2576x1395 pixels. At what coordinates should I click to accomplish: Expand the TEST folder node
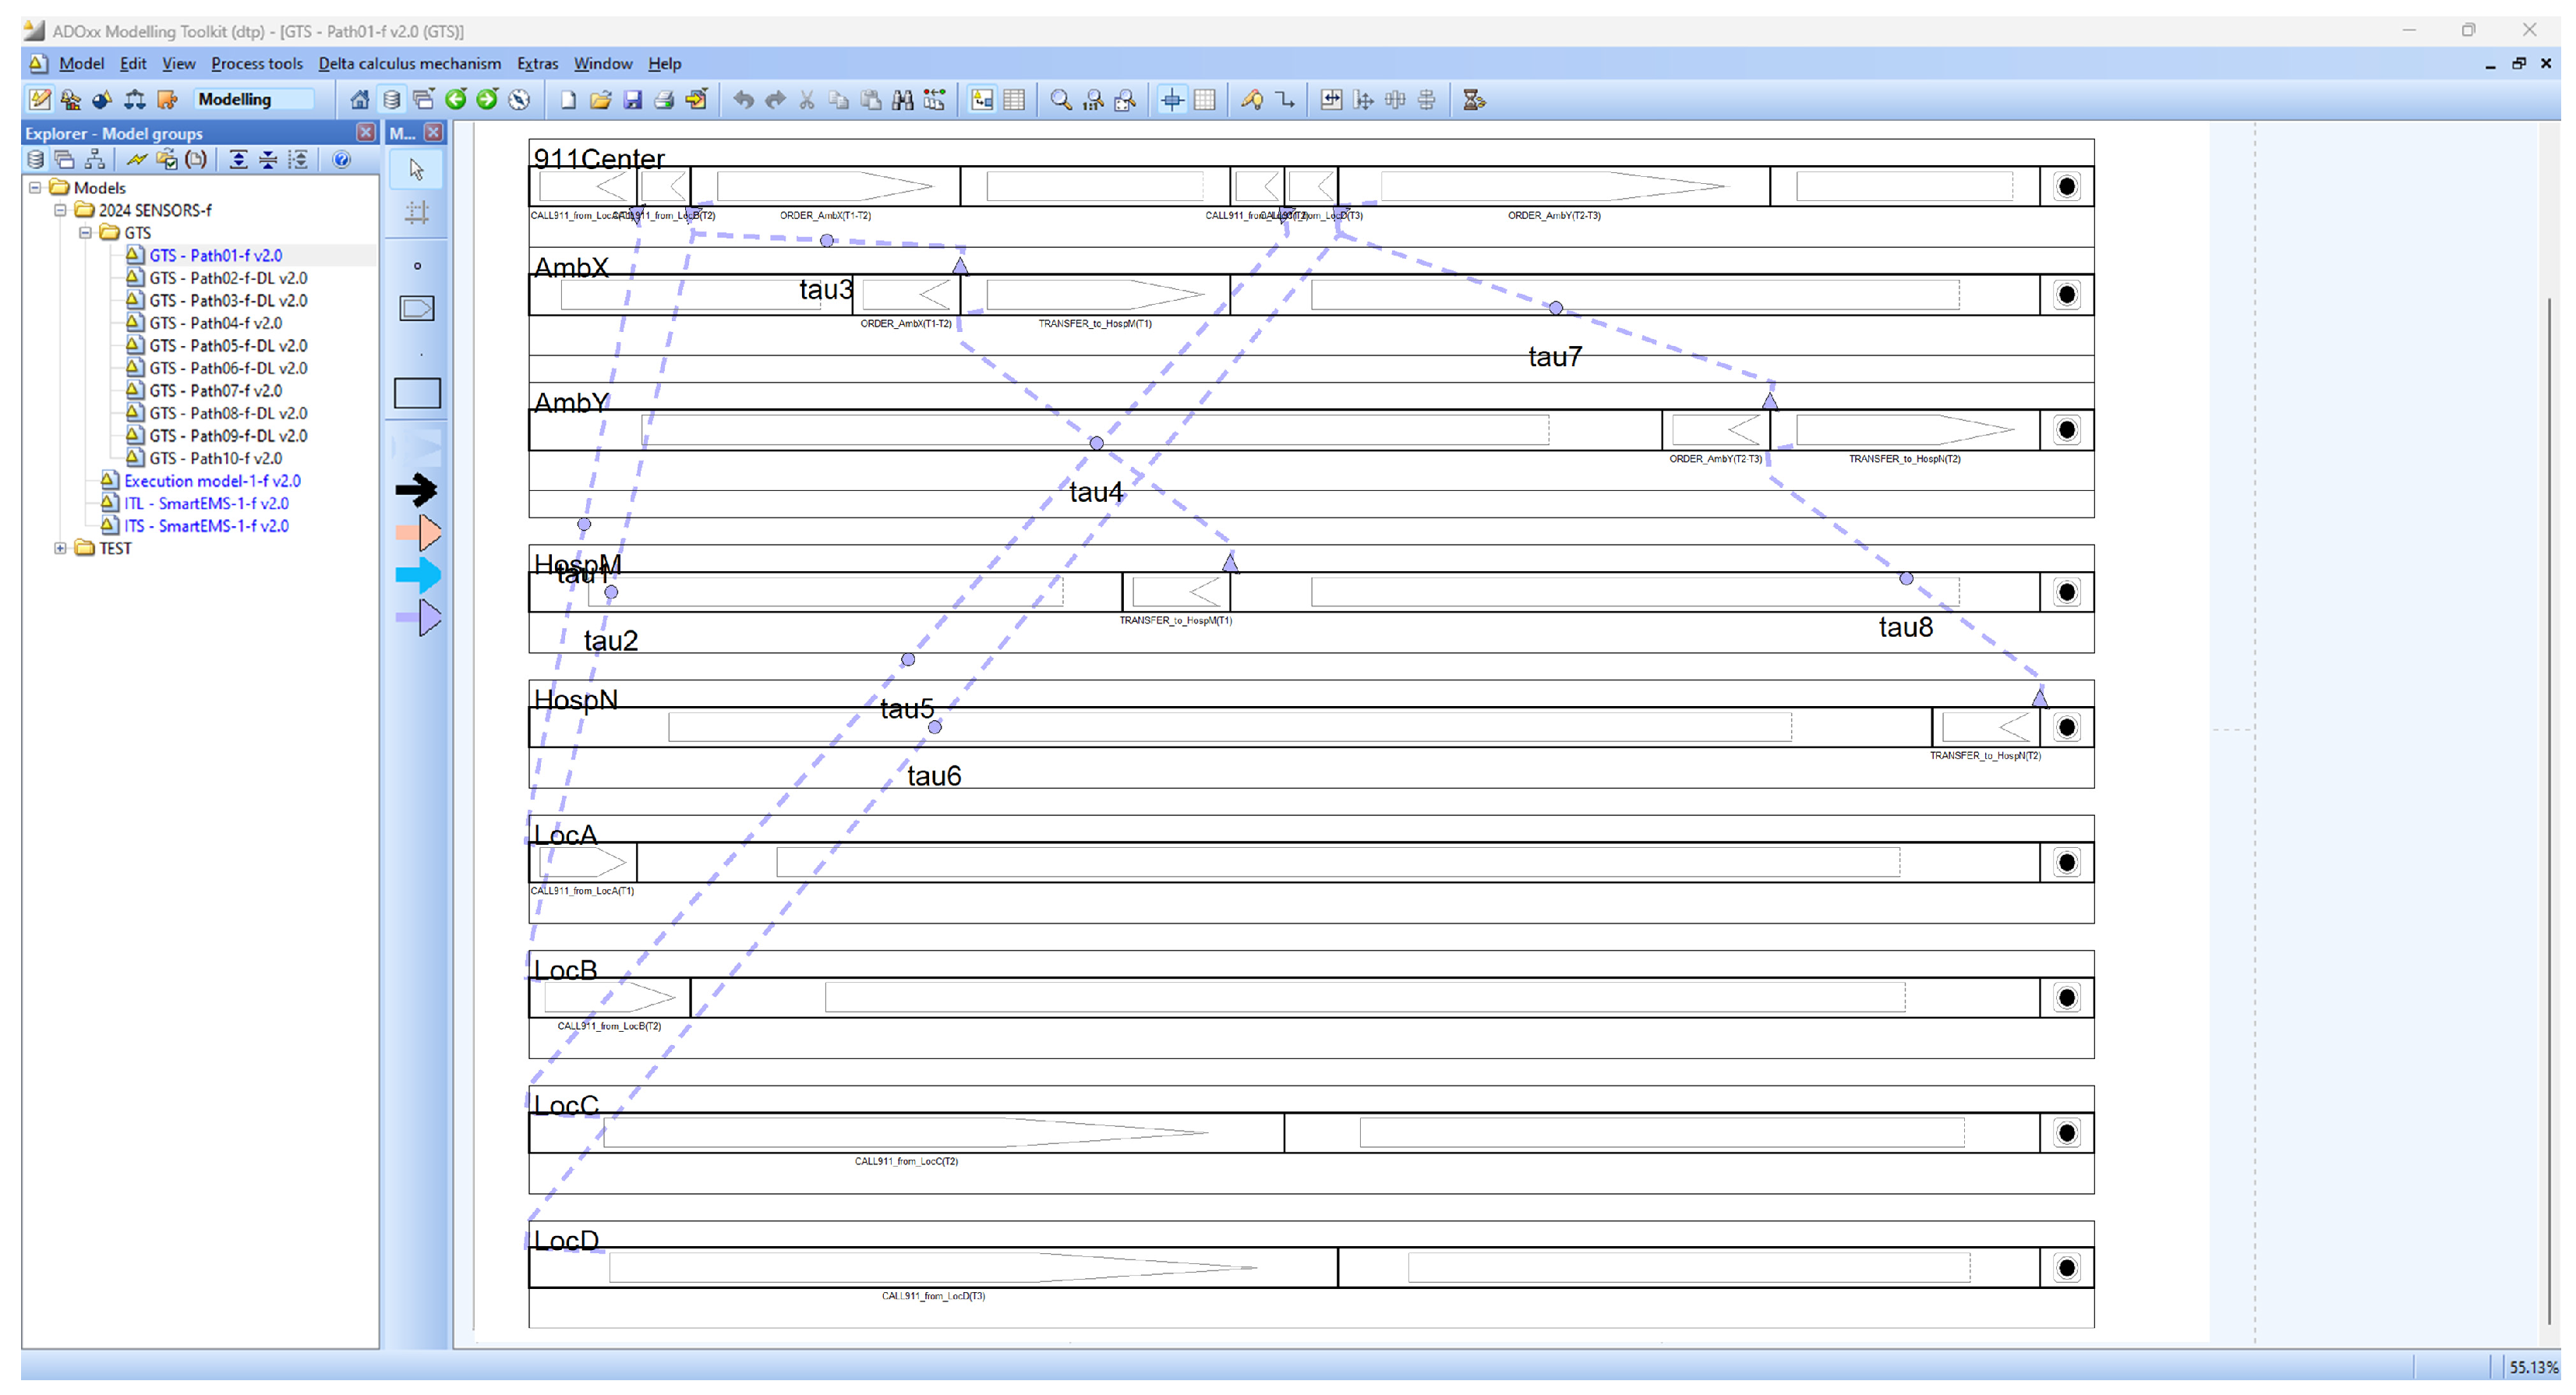click(x=60, y=548)
